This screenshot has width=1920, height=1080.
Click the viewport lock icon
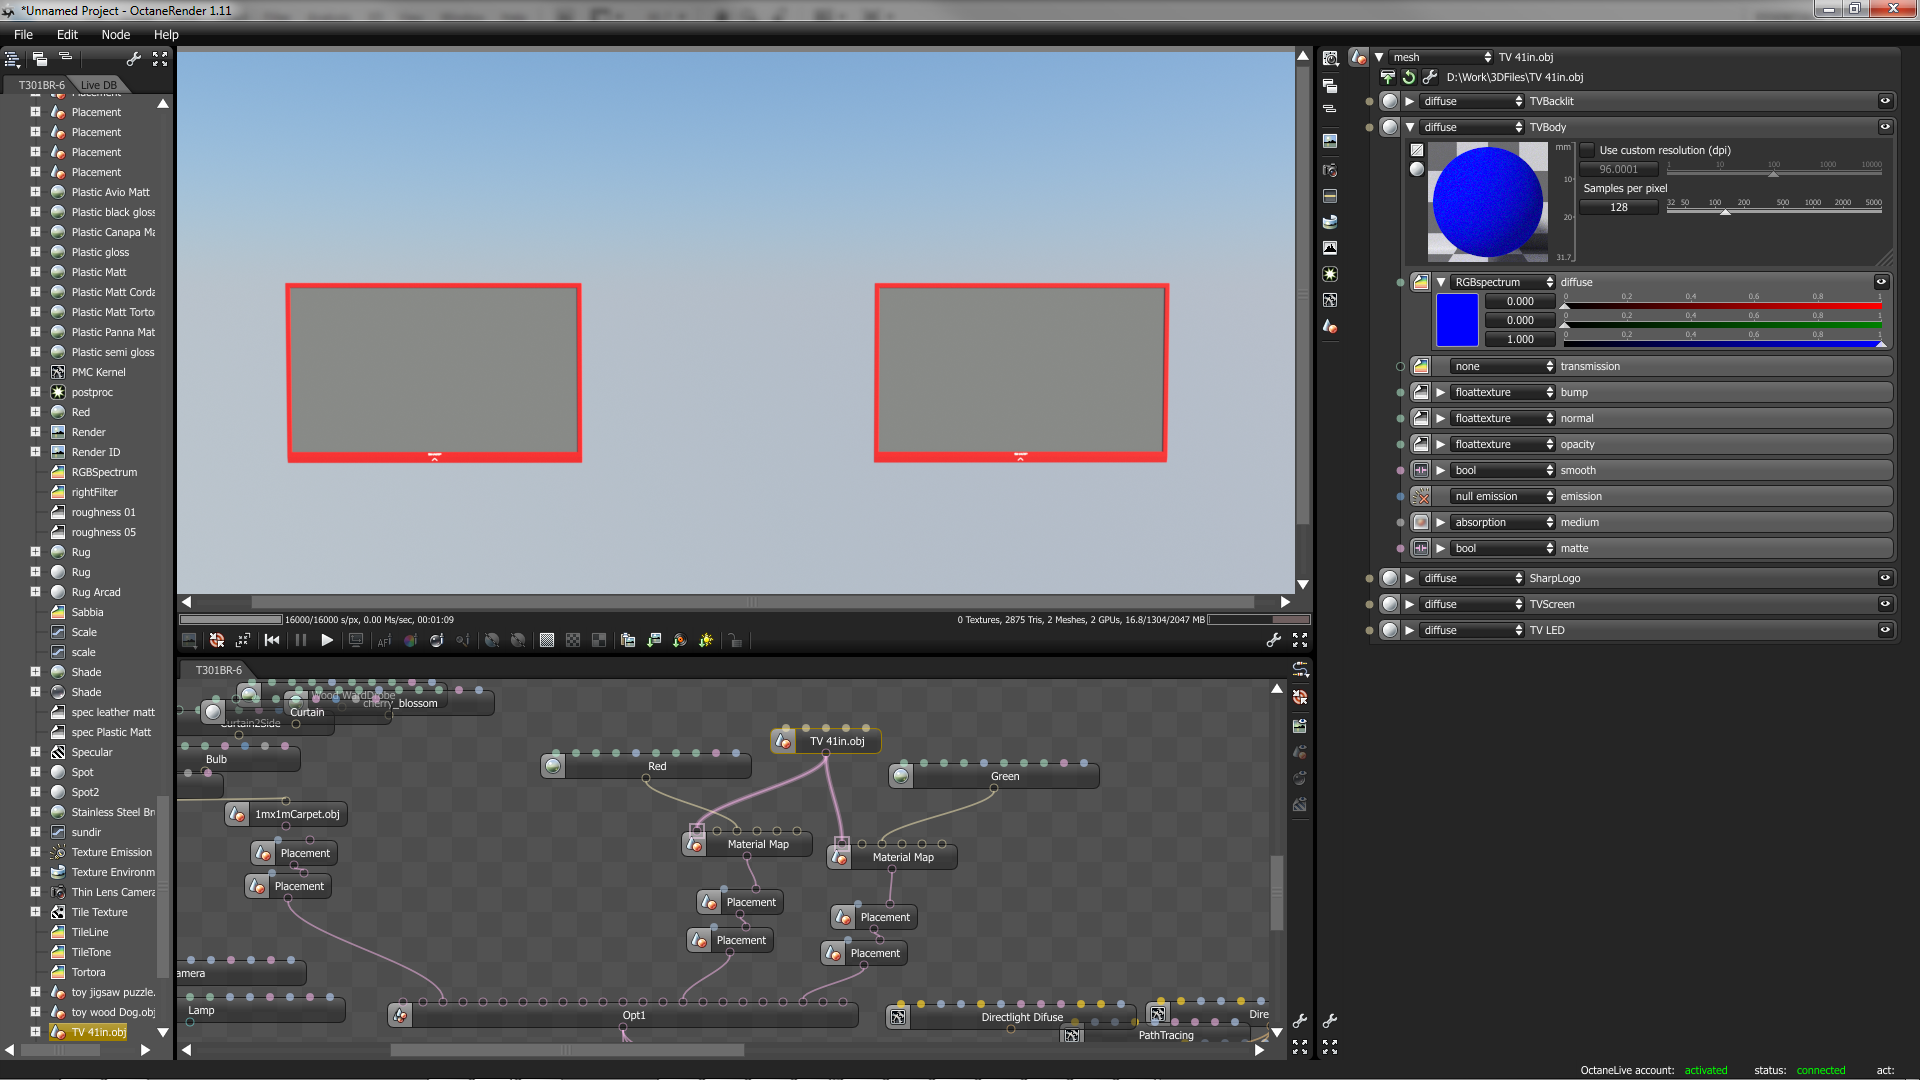(x=735, y=640)
